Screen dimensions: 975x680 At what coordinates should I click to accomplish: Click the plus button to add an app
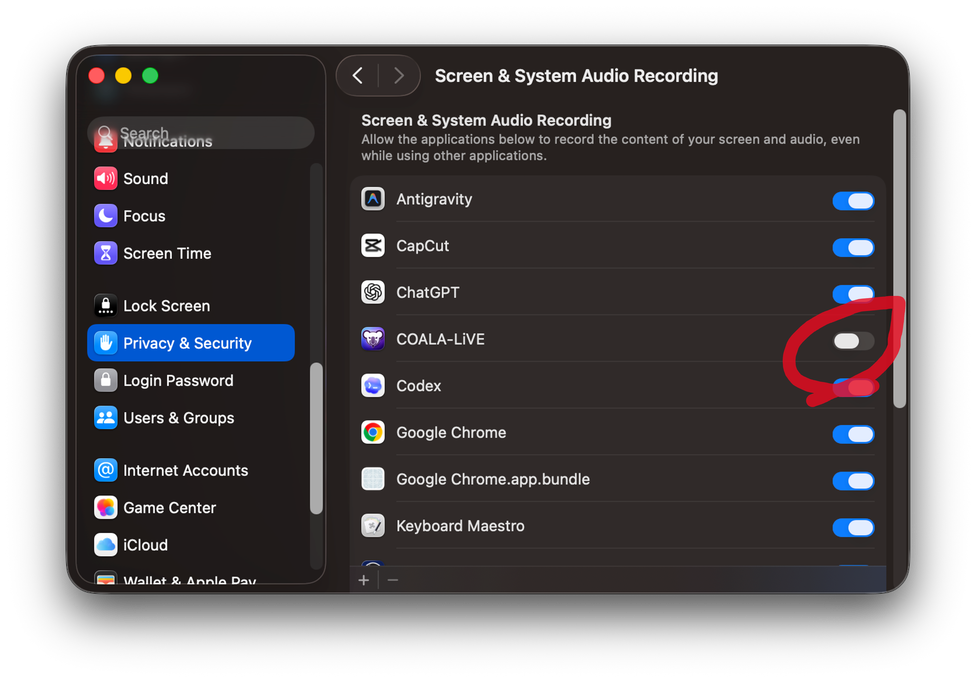363,579
